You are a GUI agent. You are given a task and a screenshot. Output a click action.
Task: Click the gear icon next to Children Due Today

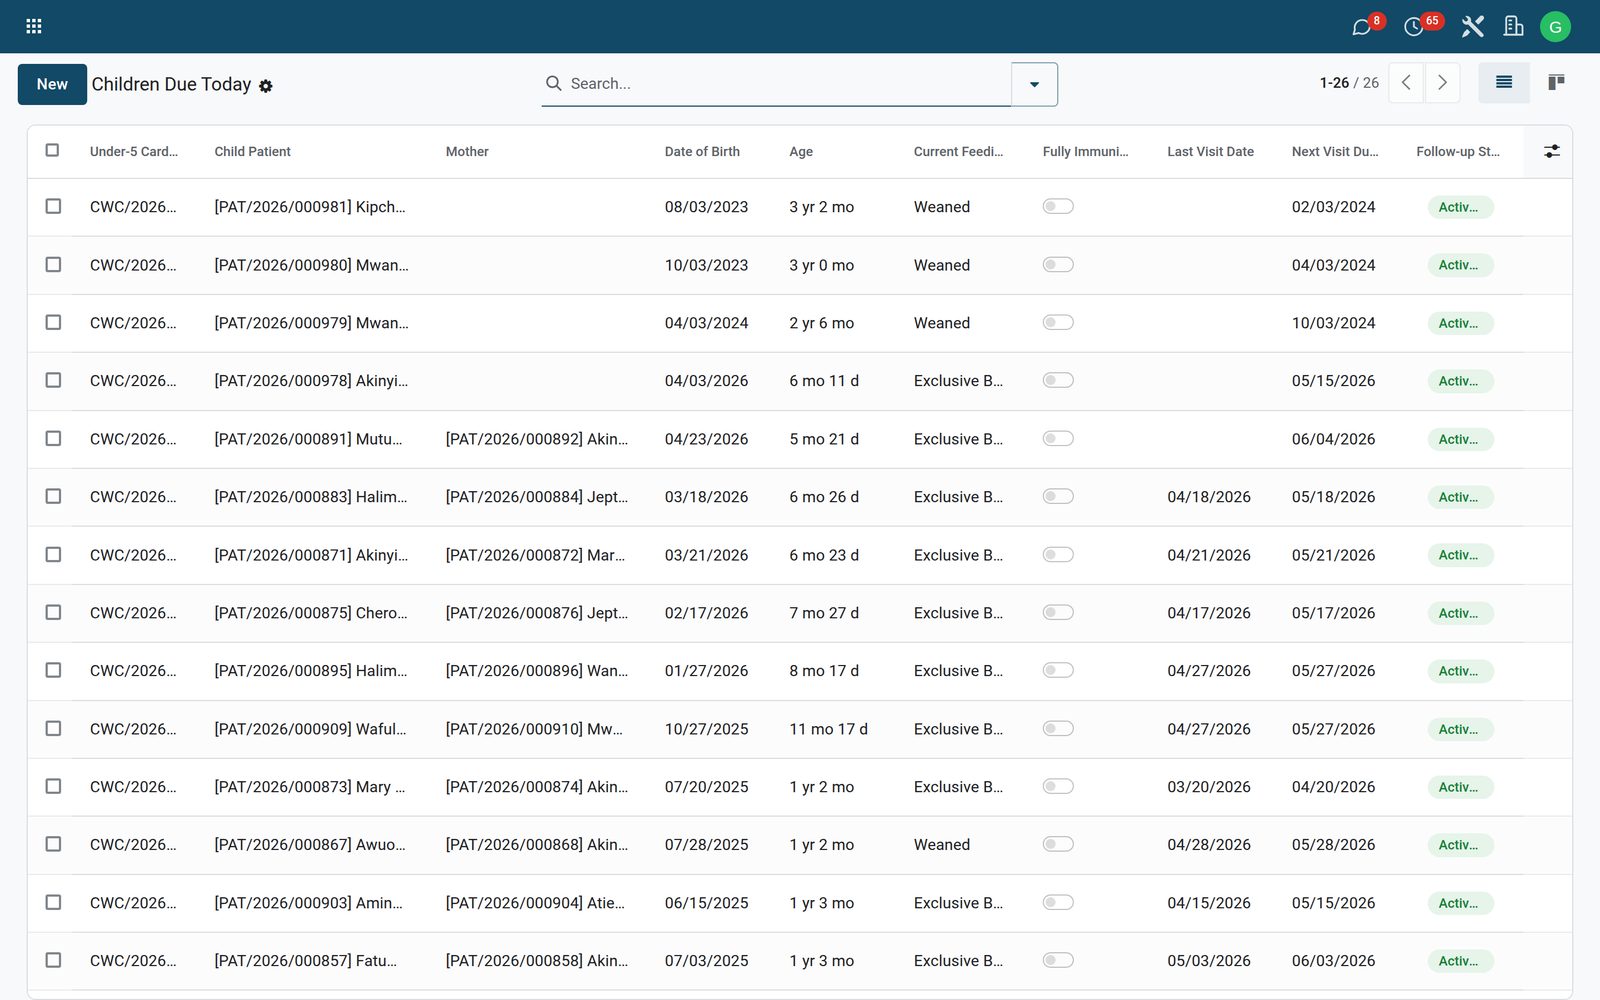[266, 86]
